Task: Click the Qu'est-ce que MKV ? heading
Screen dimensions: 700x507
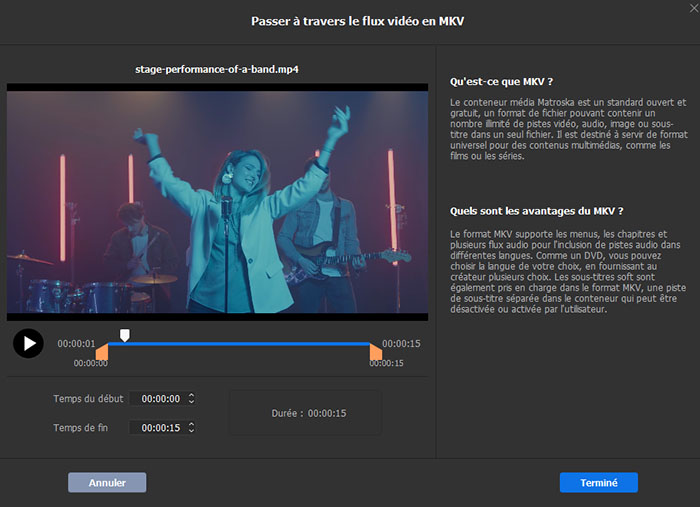Action: point(501,82)
